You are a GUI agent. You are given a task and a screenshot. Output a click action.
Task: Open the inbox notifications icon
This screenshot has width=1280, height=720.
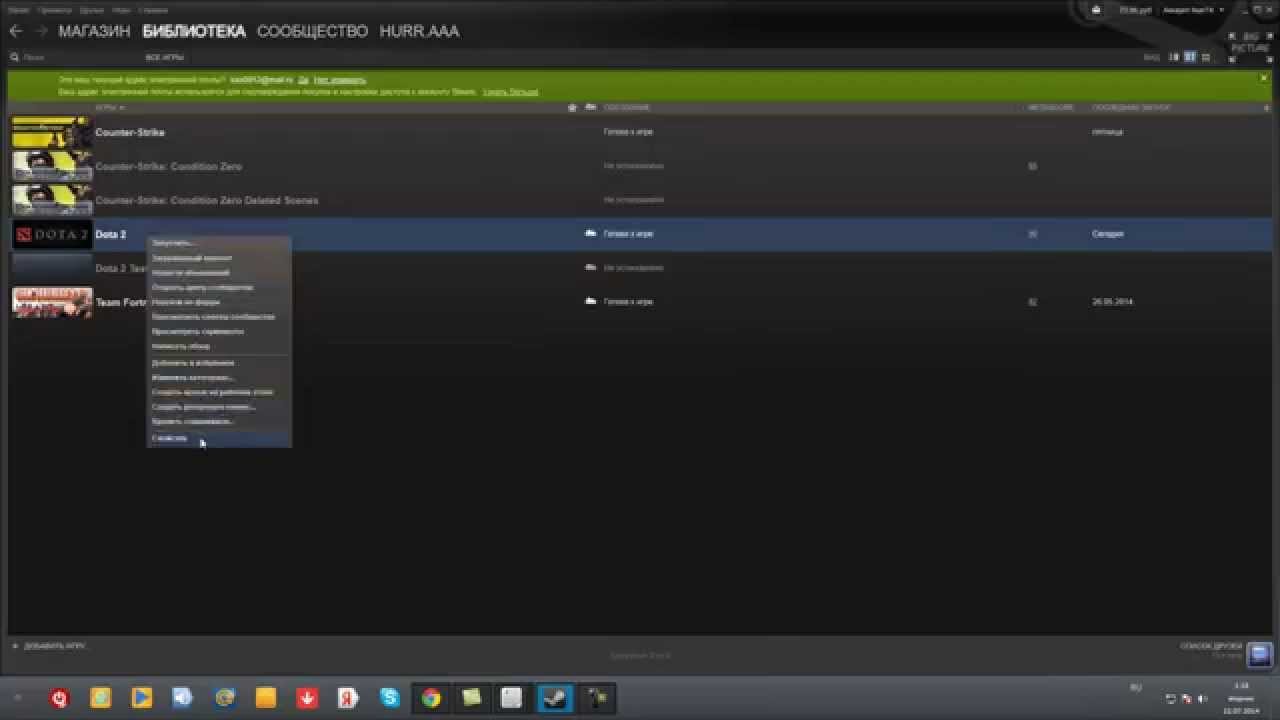point(1097,10)
